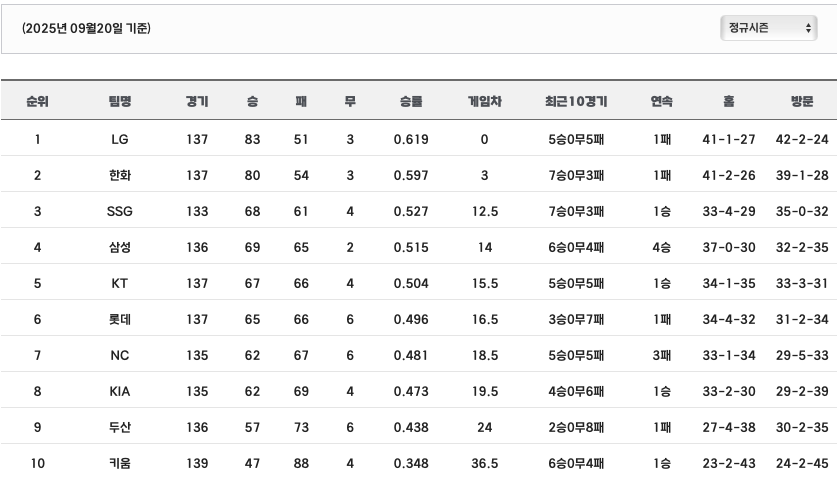Click KIA's away record 29-2-39
837x478 pixels.
coord(802,391)
